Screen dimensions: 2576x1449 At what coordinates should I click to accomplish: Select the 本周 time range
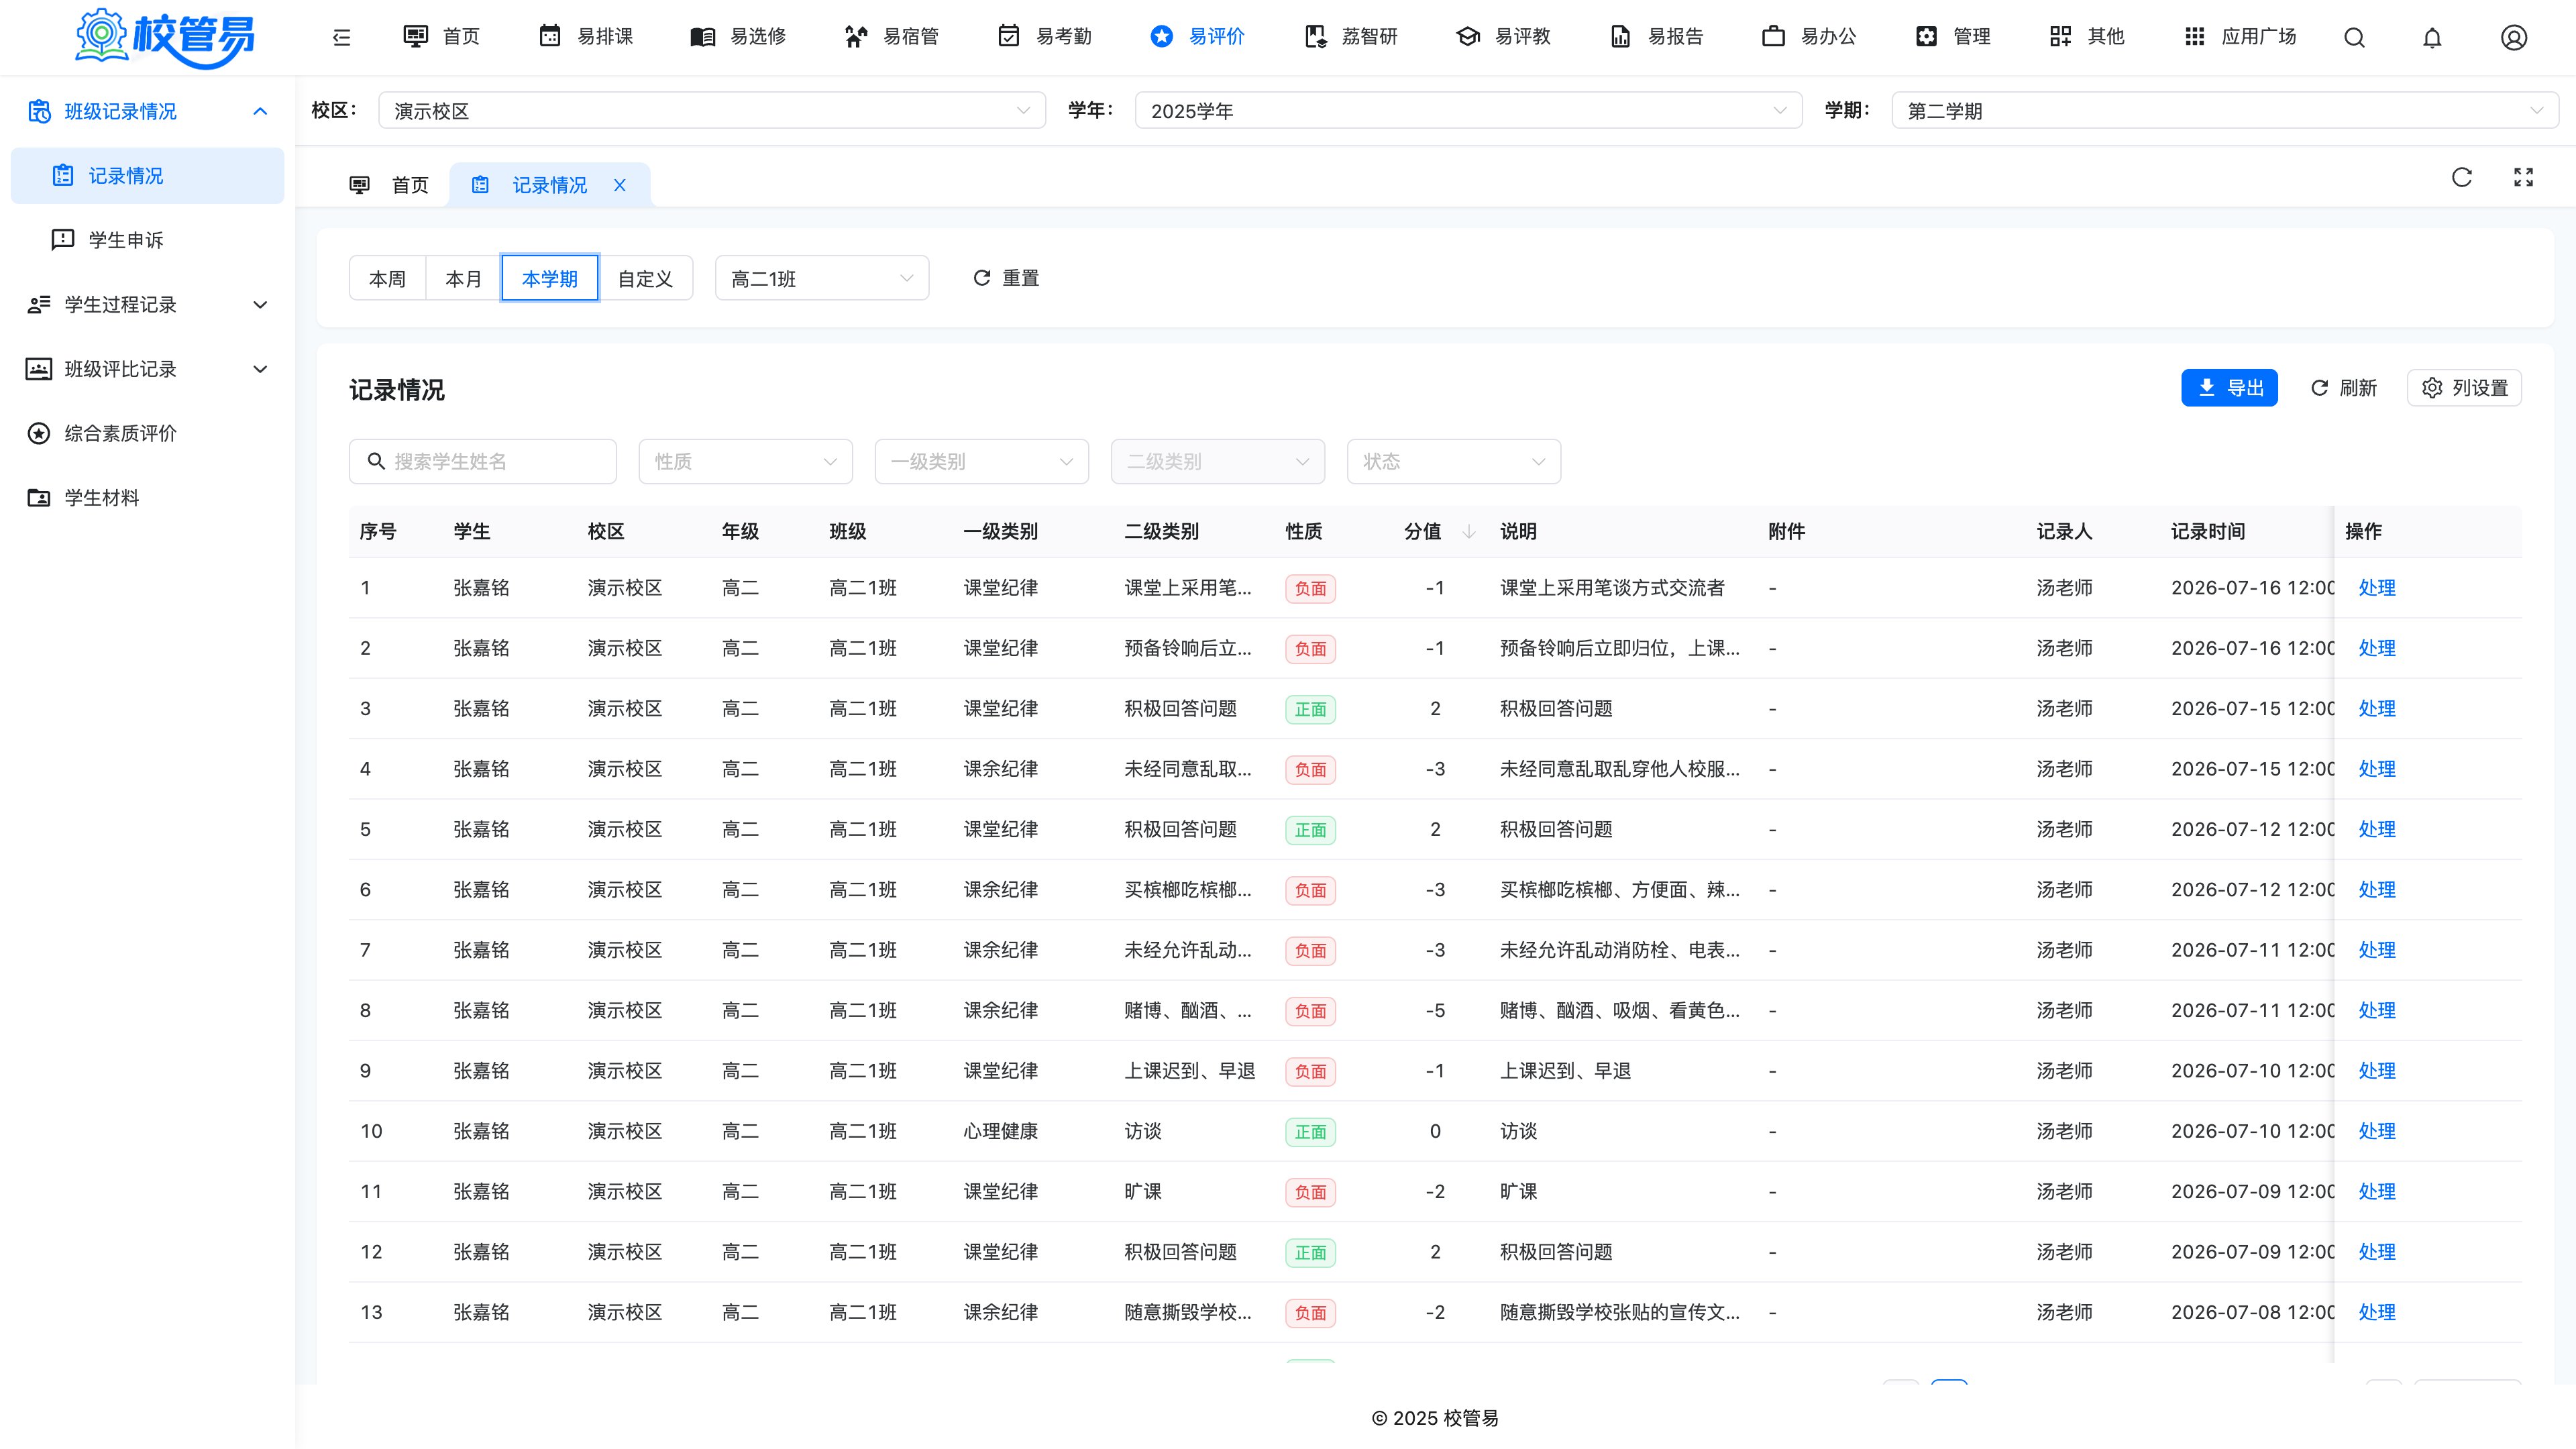388,278
